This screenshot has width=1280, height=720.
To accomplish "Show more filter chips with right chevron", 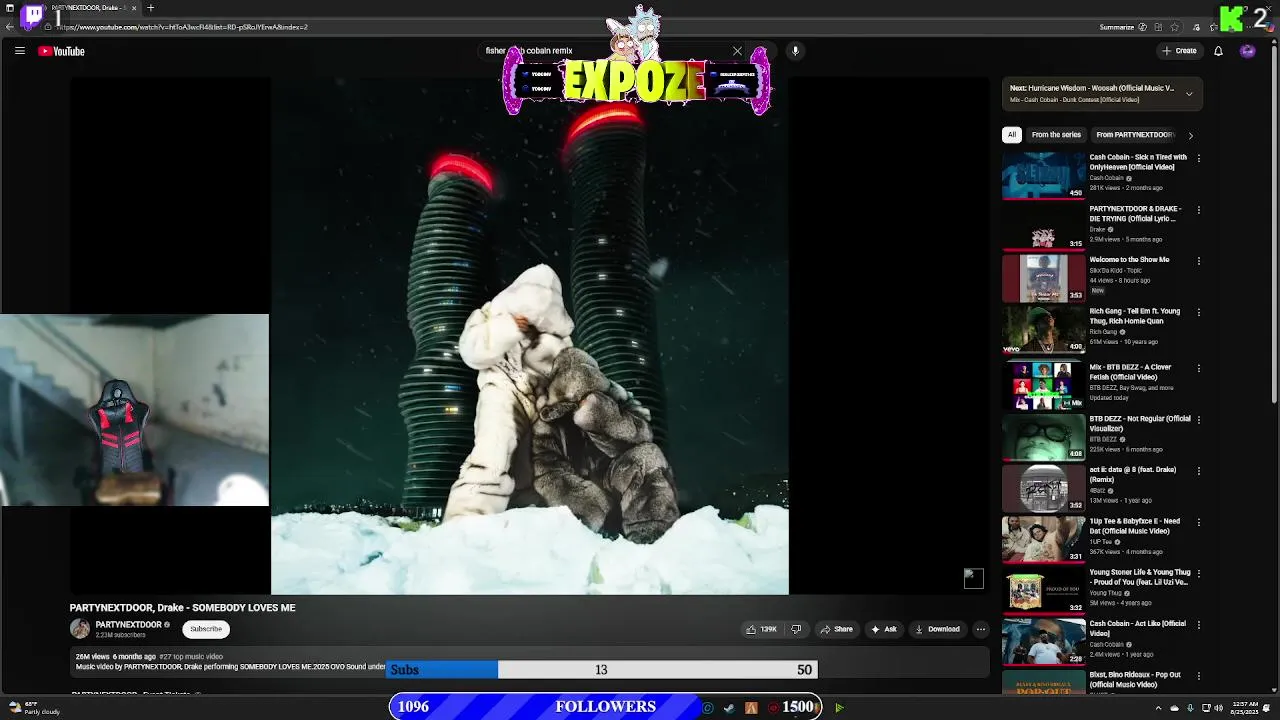I will pyautogui.click(x=1190, y=135).
